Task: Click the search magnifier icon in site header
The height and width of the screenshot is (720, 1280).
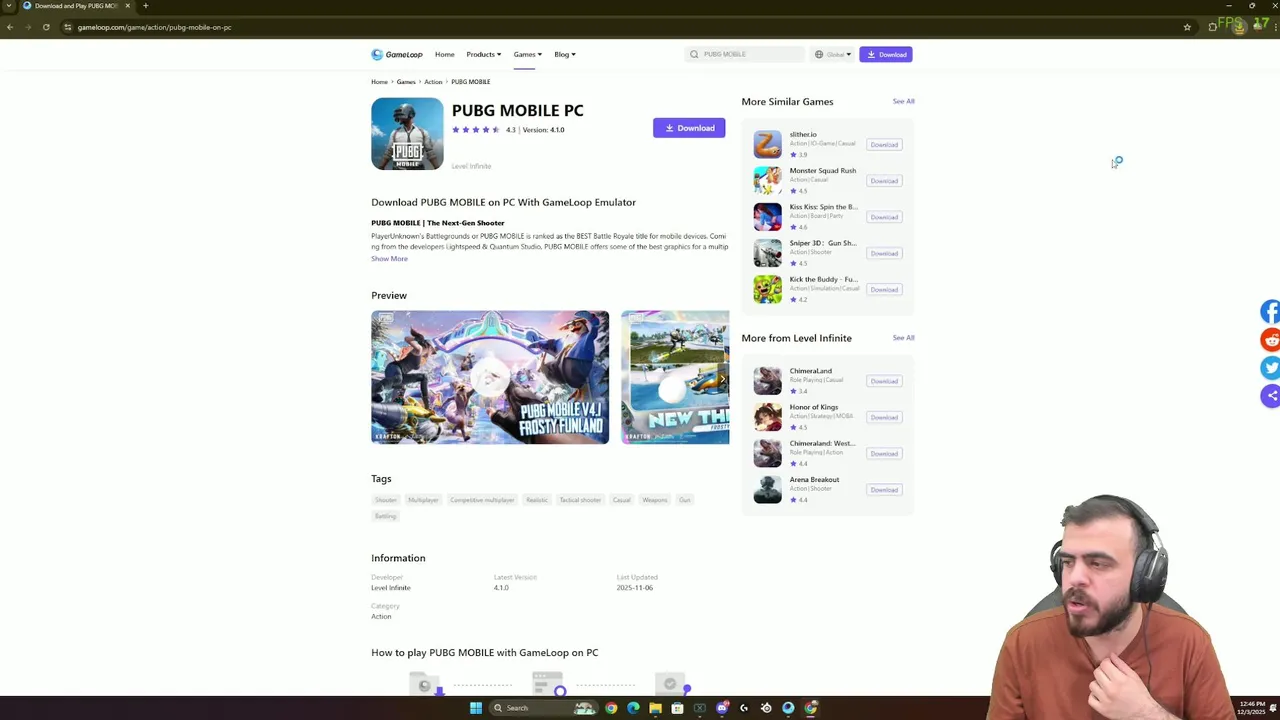Action: click(x=694, y=54)
